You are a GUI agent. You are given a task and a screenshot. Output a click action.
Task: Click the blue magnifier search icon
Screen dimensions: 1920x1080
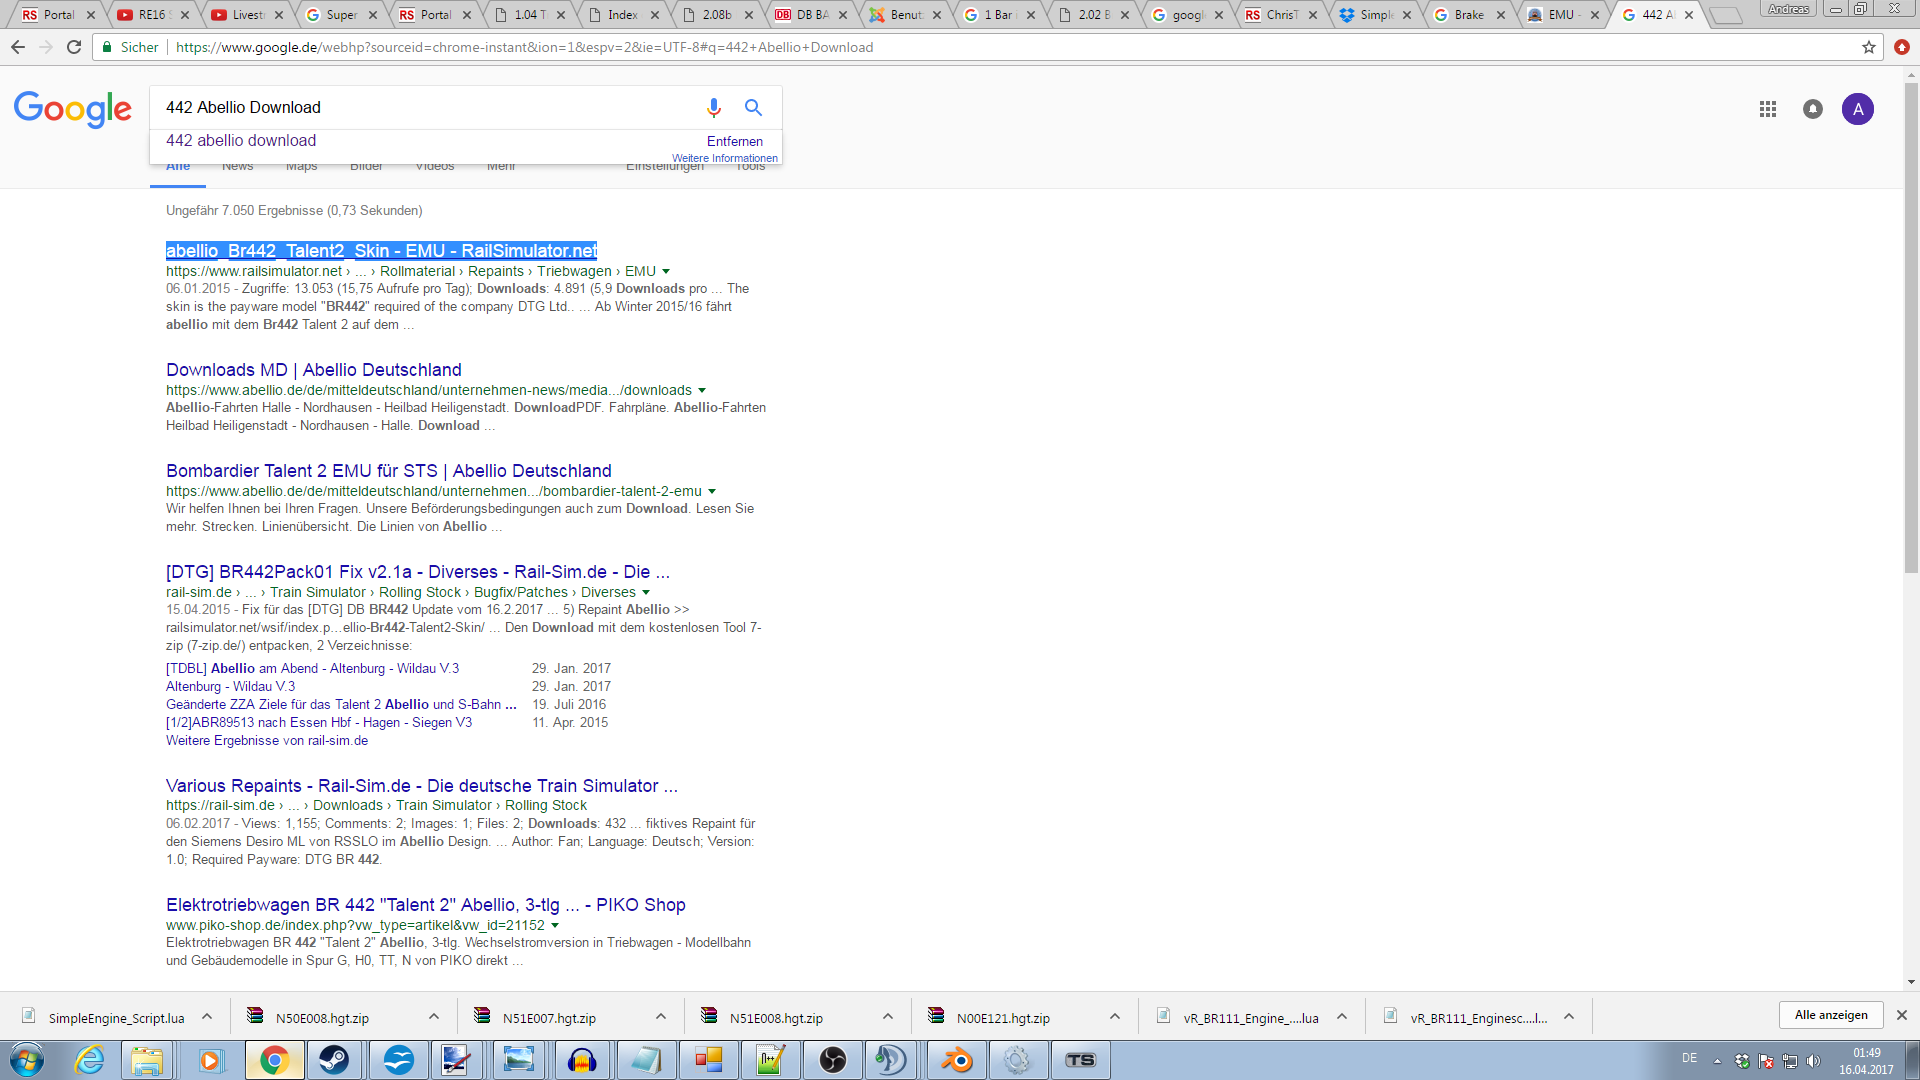click(753, 107)
